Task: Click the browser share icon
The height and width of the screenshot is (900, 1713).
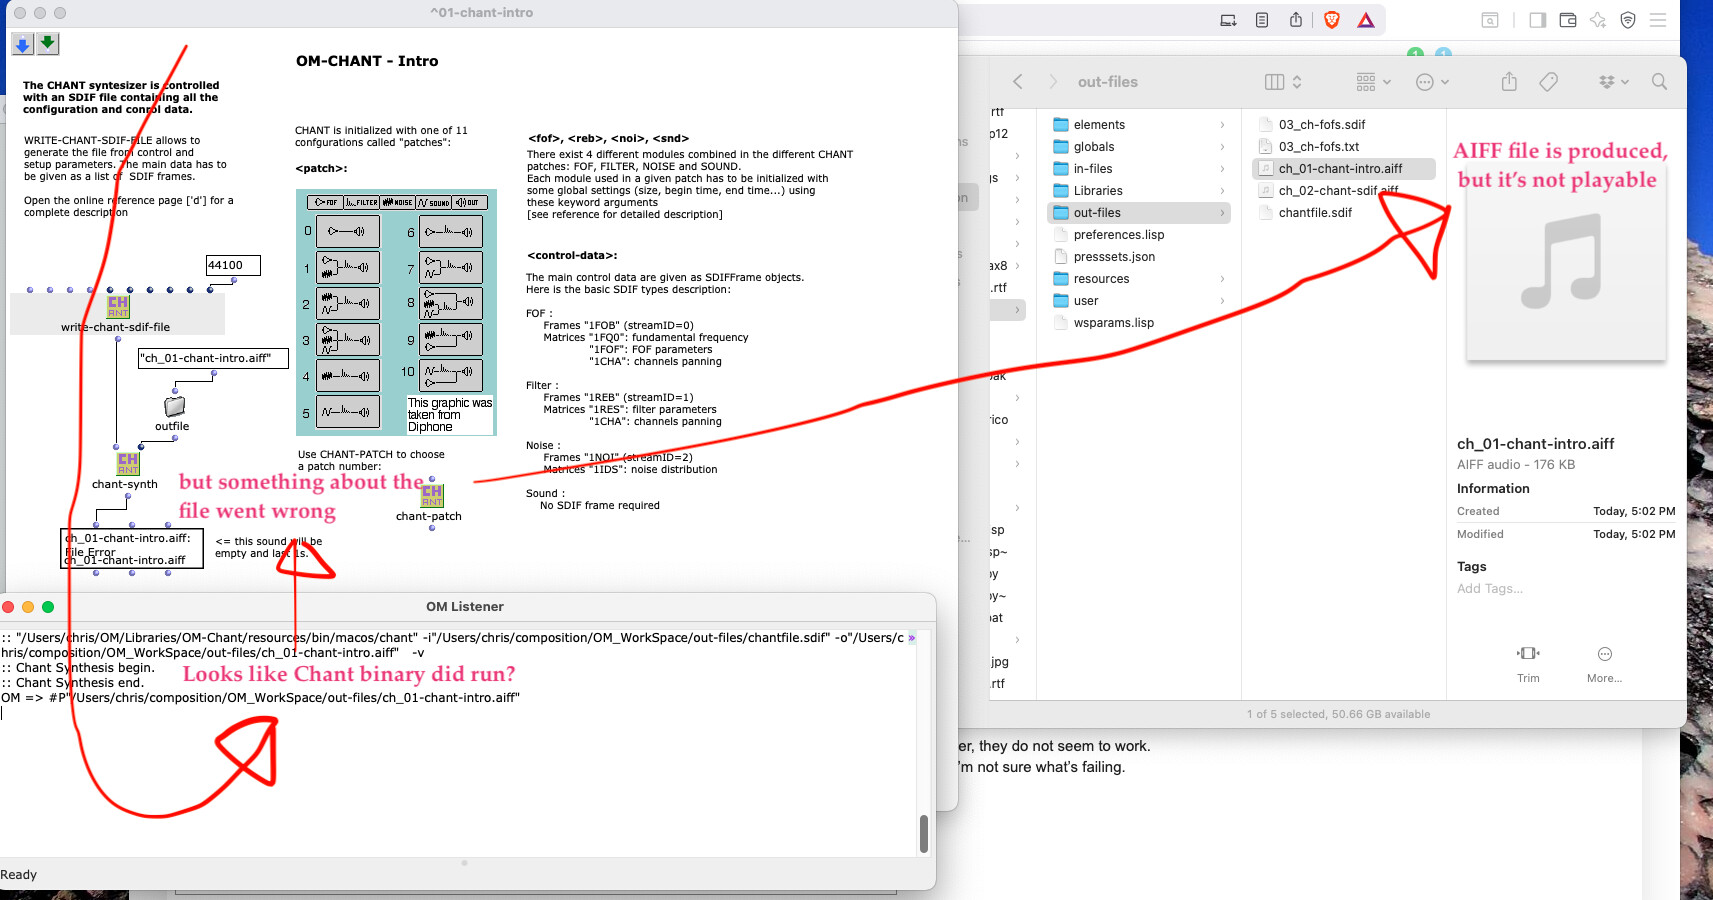Action: pyautogui.click(x=1296, y=20)
